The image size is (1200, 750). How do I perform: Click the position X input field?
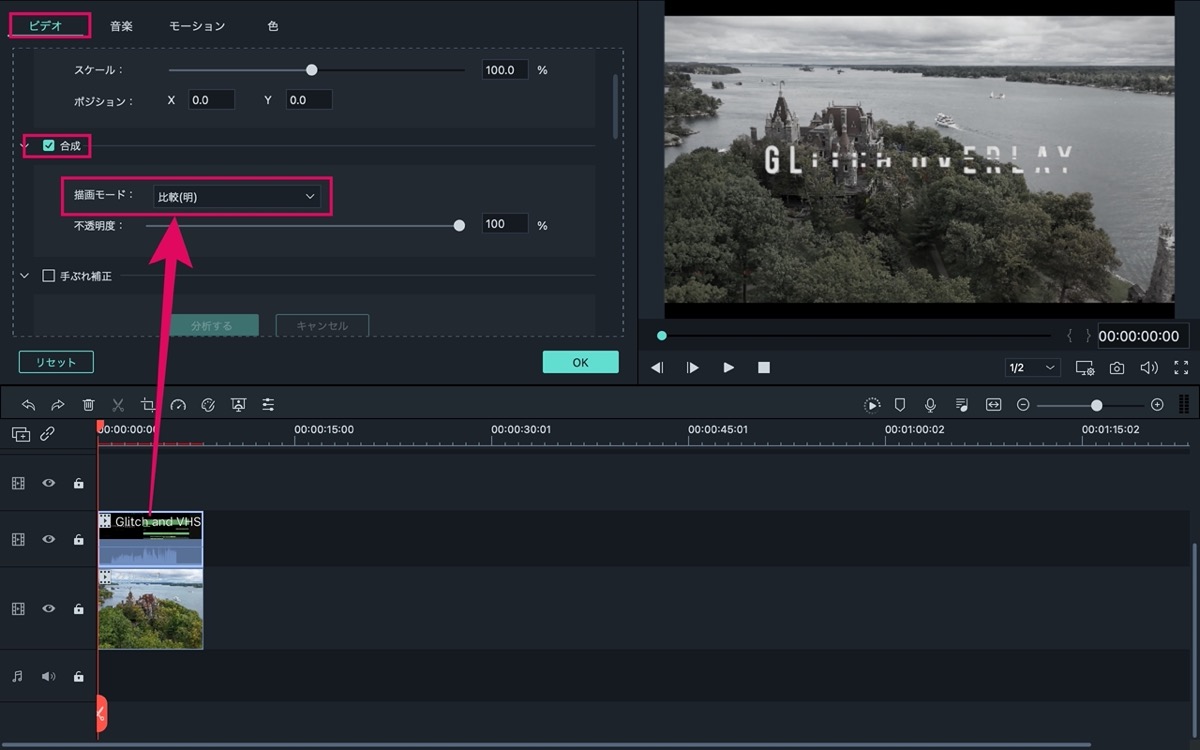[212, 100]
